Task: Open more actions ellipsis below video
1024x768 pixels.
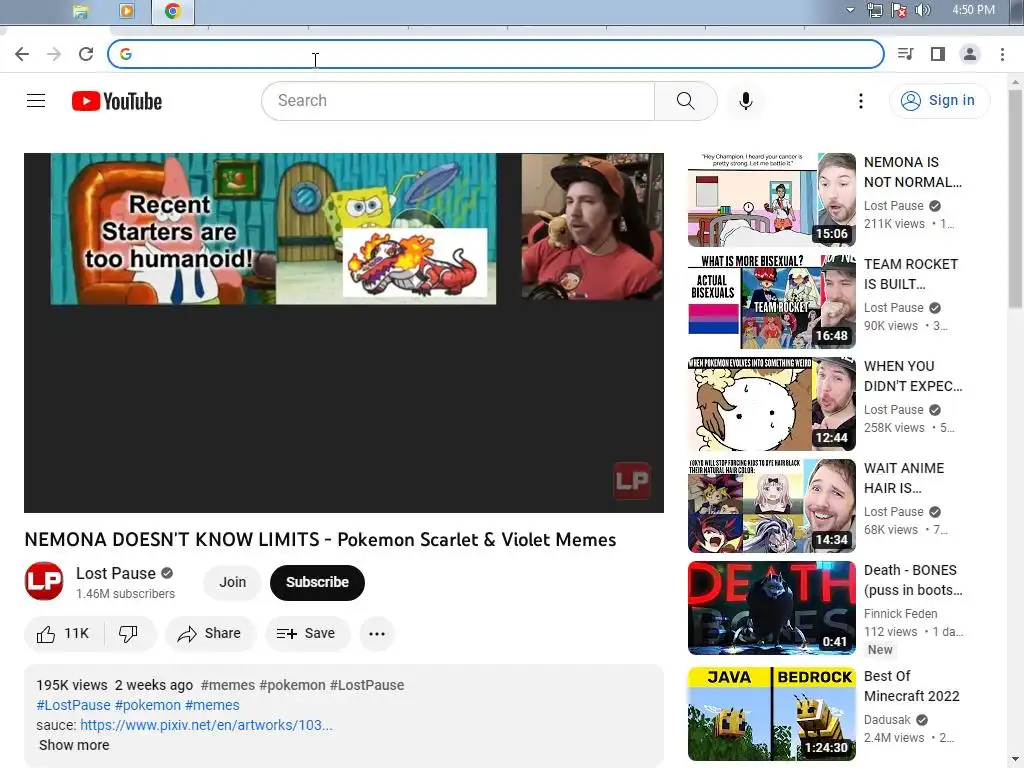Action: click(377, 633)
